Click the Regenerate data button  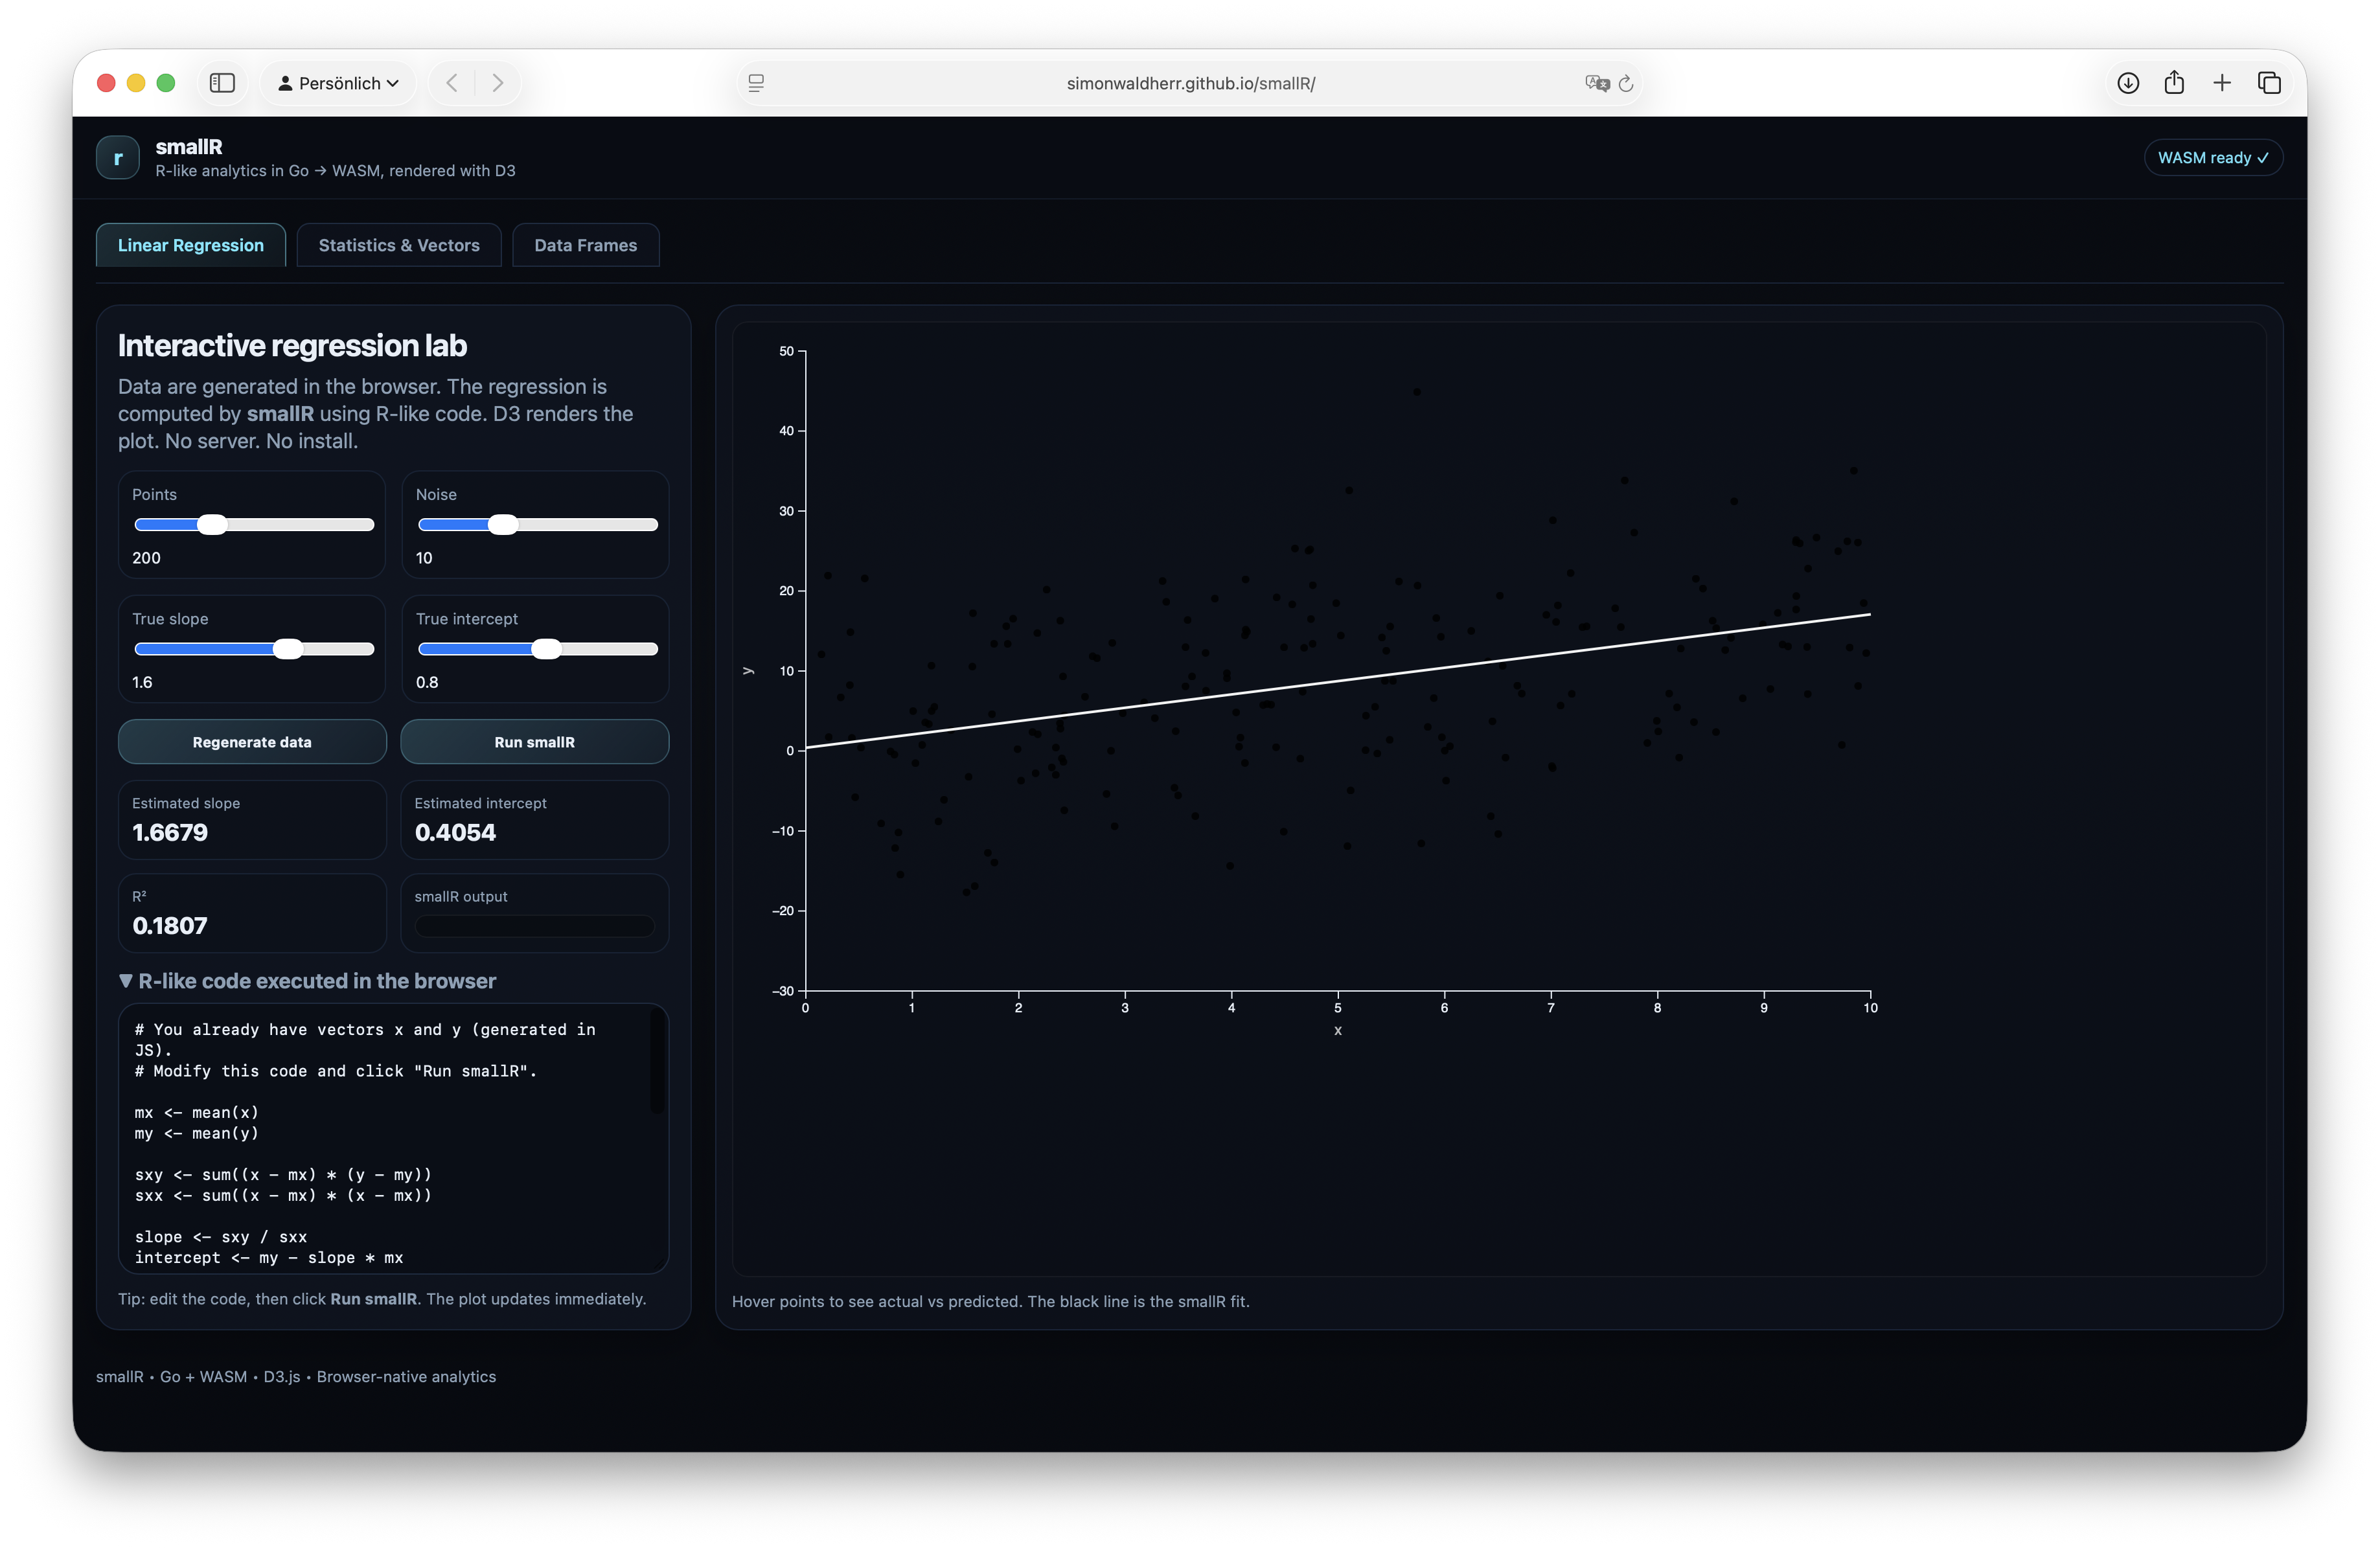pyautogui.click(x=252, y=742)
